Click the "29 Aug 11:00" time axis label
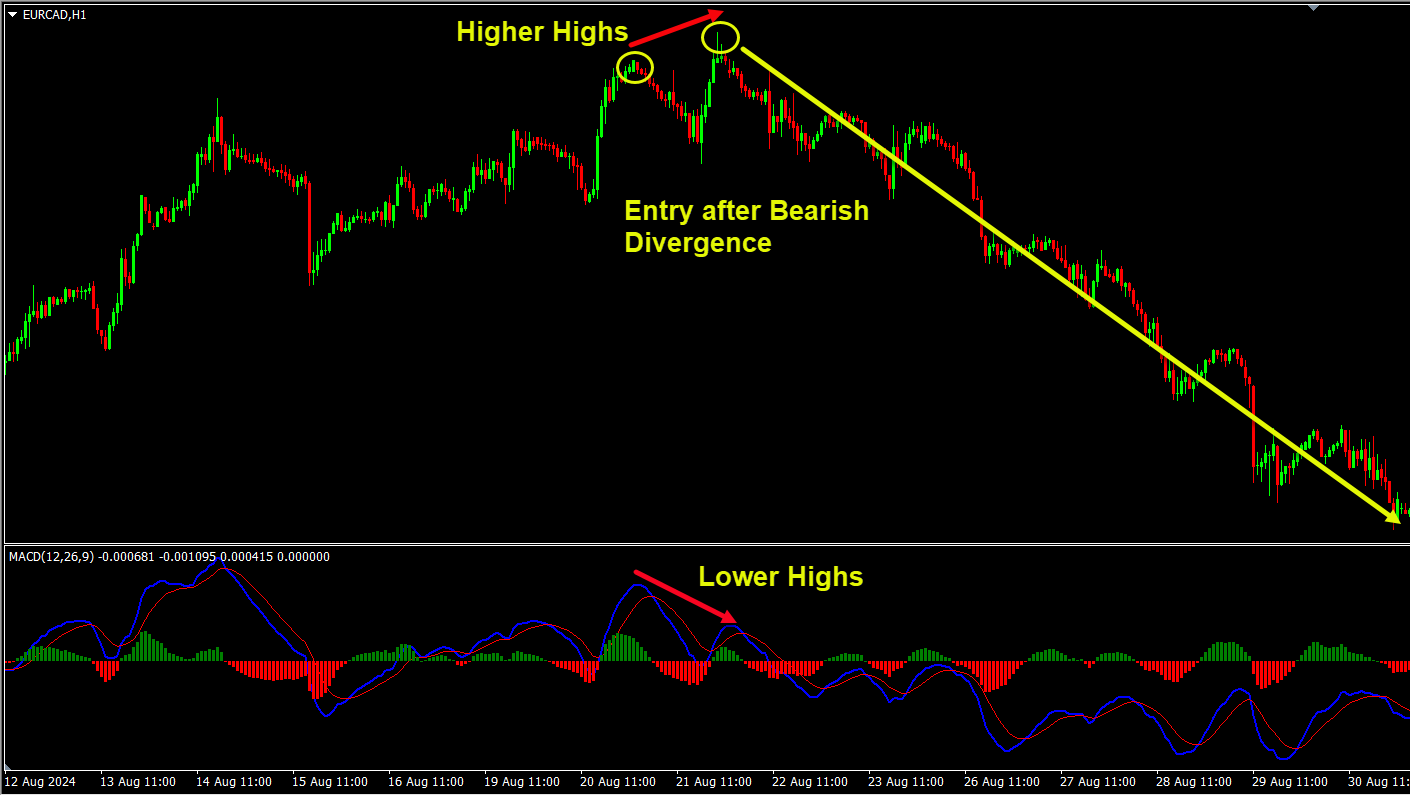 point(1290,781)
